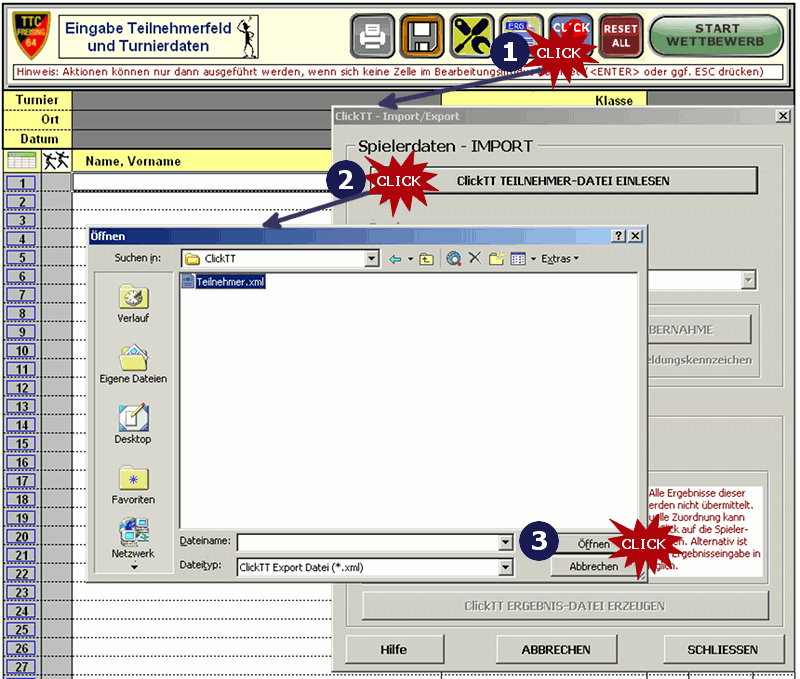Open Verlauf in the places sidebar

(x=133, y=304)
